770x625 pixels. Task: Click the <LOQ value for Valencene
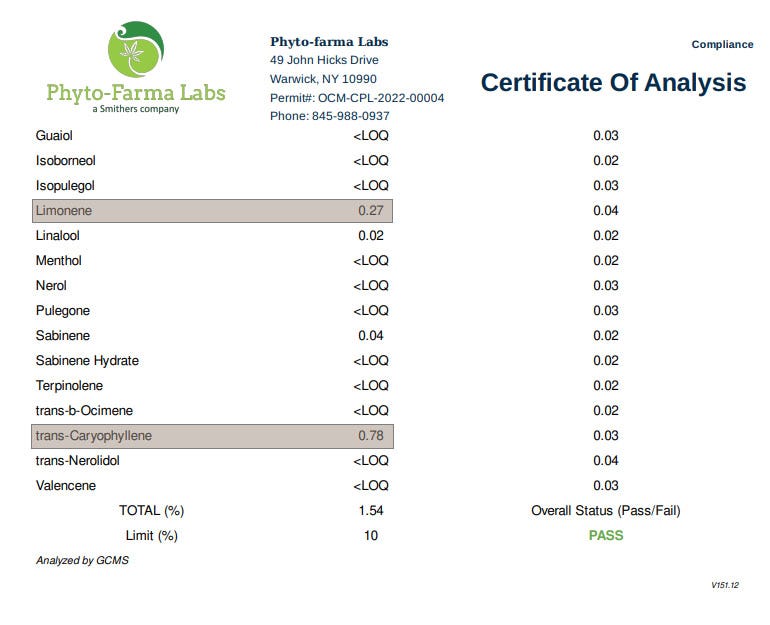[x=371, y=487]
